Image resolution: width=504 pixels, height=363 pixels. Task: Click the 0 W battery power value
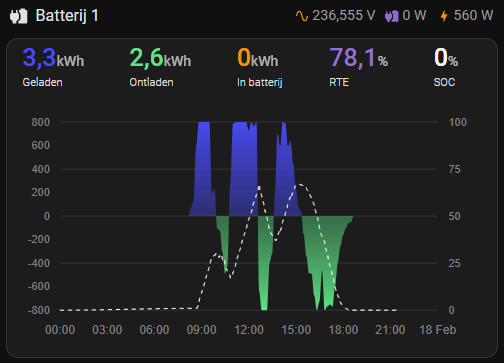coord(414,15)
